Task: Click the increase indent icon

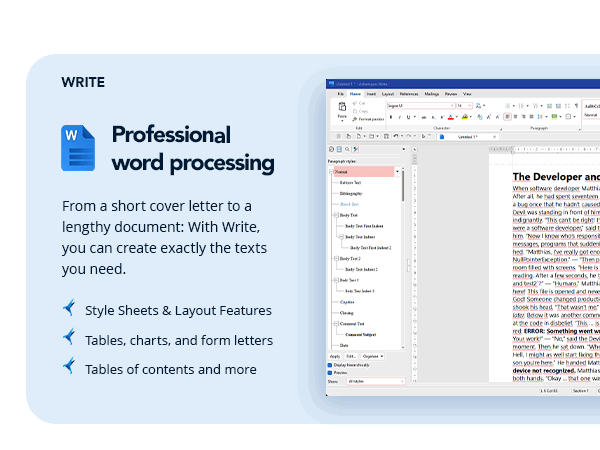Action: click(558, 106)
